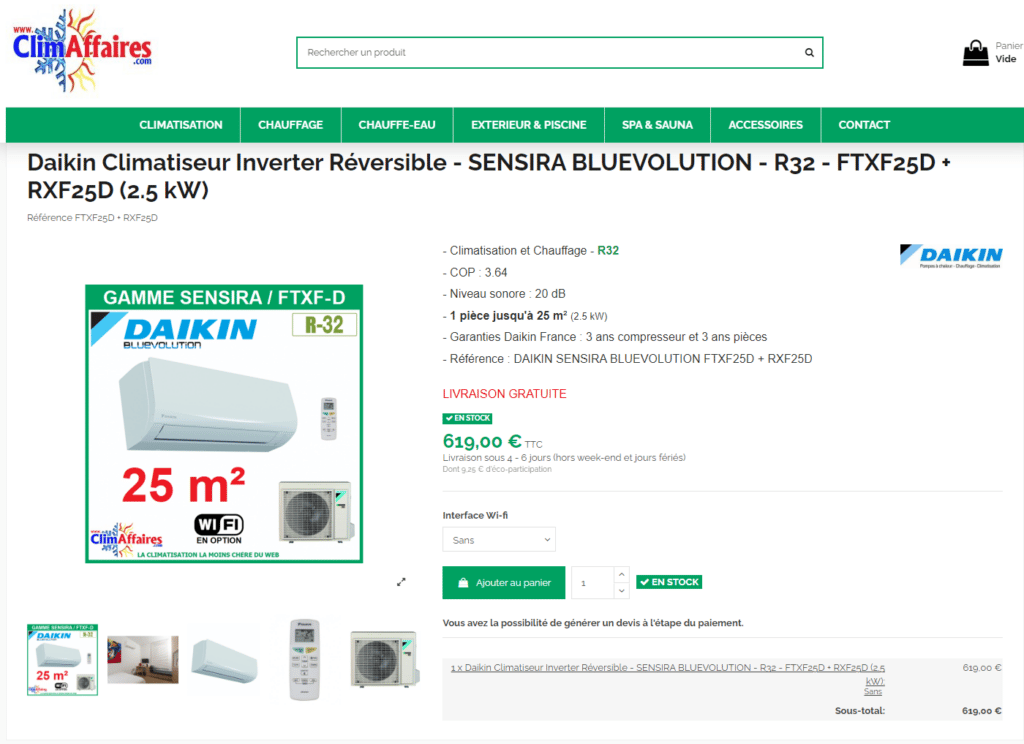The image size is (1024, 744).
Task: Click the quantity input field
Action: tap(593, 583)
